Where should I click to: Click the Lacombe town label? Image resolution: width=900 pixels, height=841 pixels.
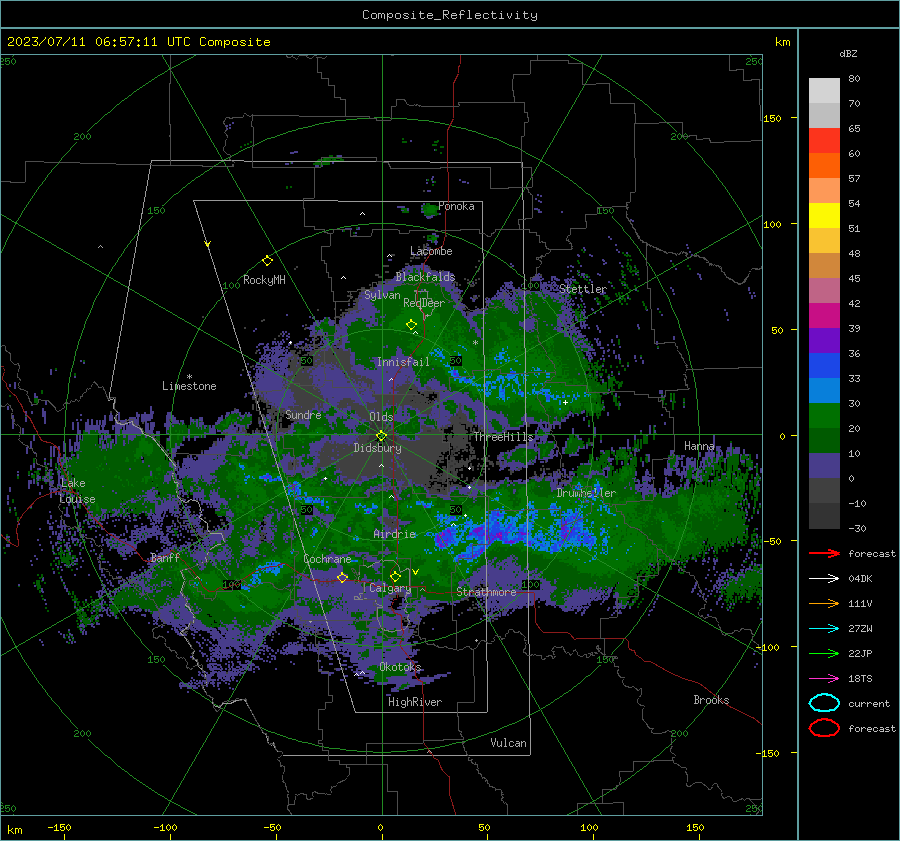pyautogui.click(x=431, y=251)
